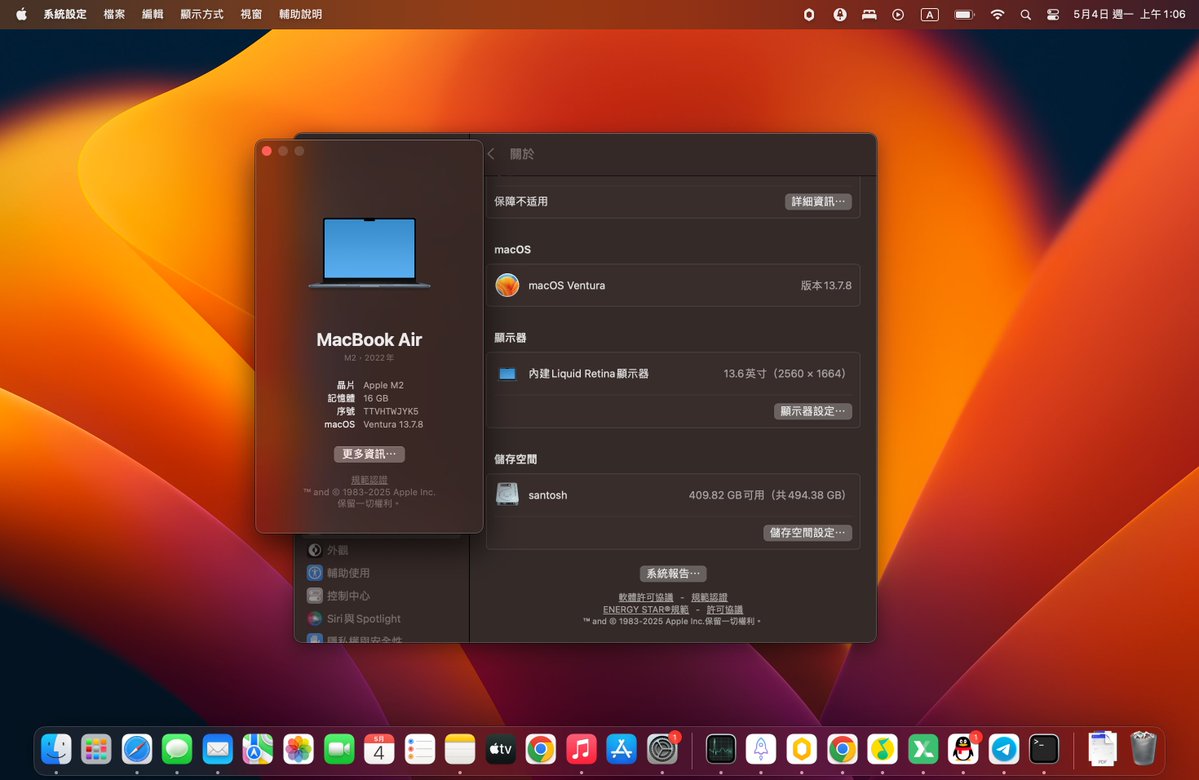Click the input source 'A' icon
Image resolution: width=1199 pixels, height=780 pixels.
coord(929,15)
